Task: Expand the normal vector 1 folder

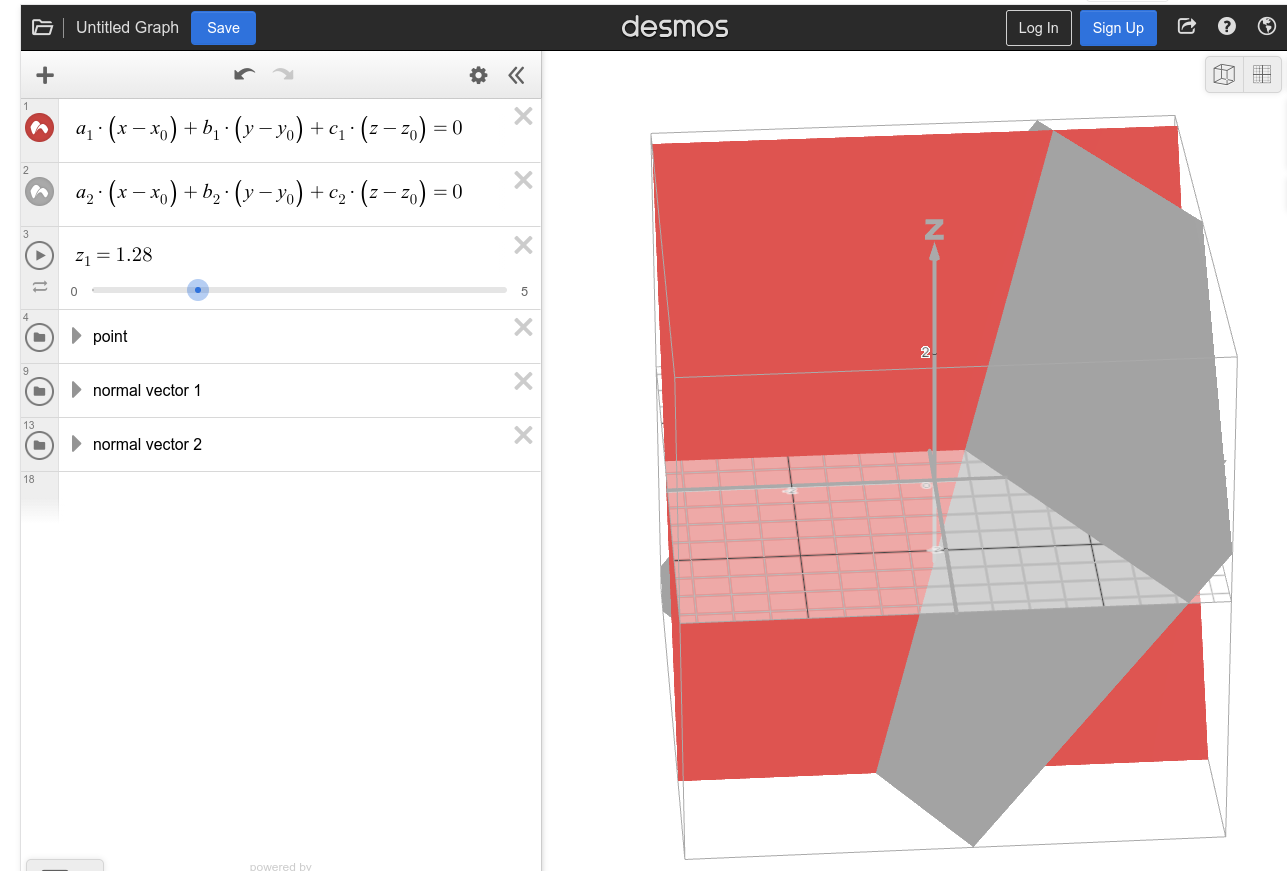Action: click(77, 391)
